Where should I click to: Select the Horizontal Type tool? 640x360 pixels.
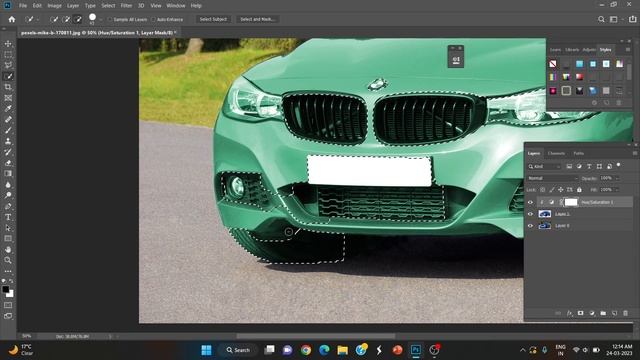click(x=8, y=217)
